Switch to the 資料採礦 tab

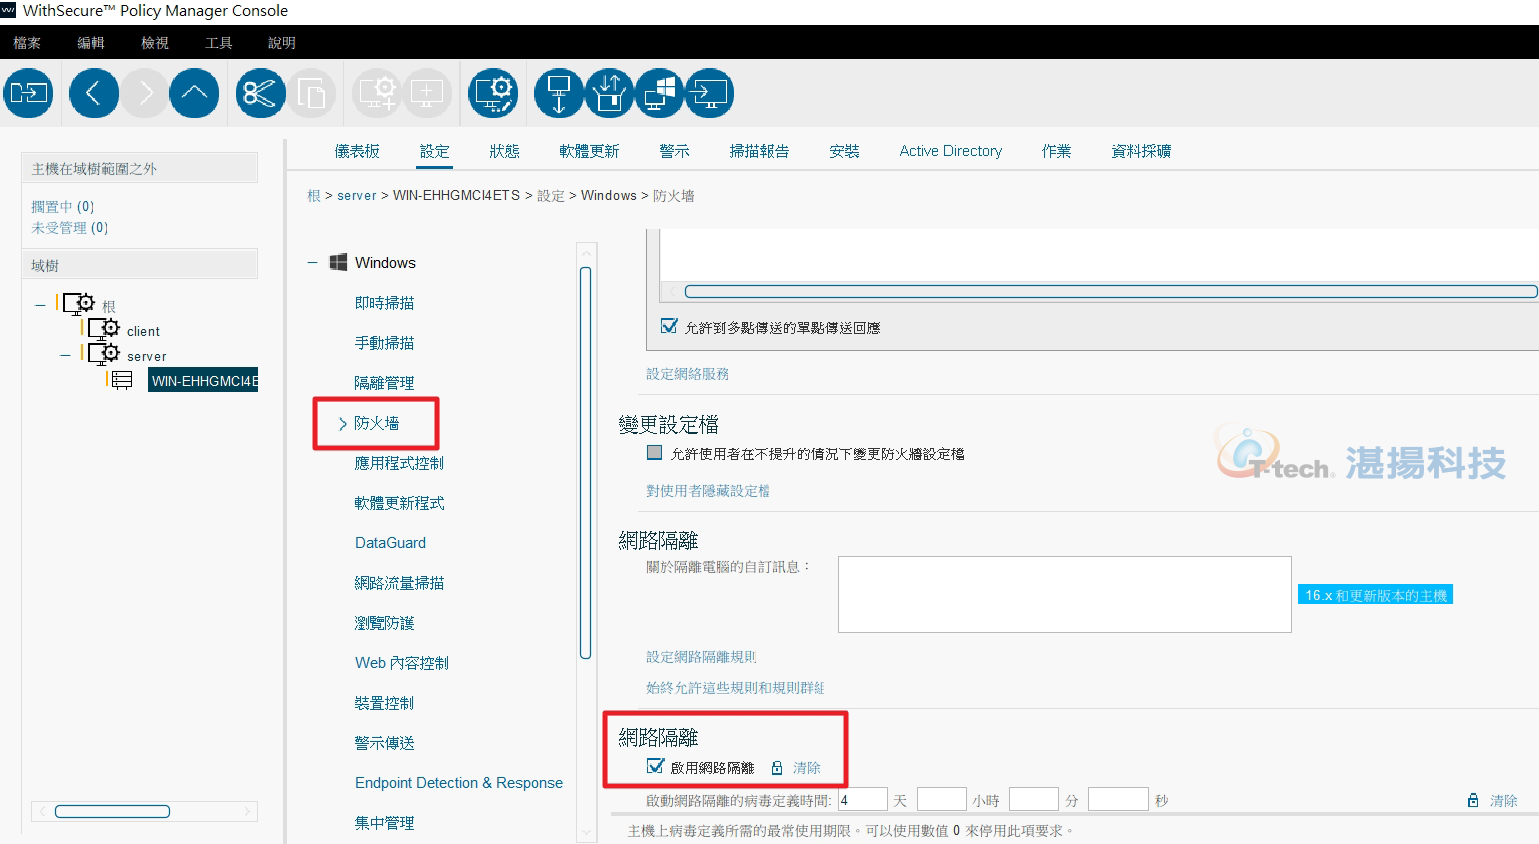coord(1141,151)
